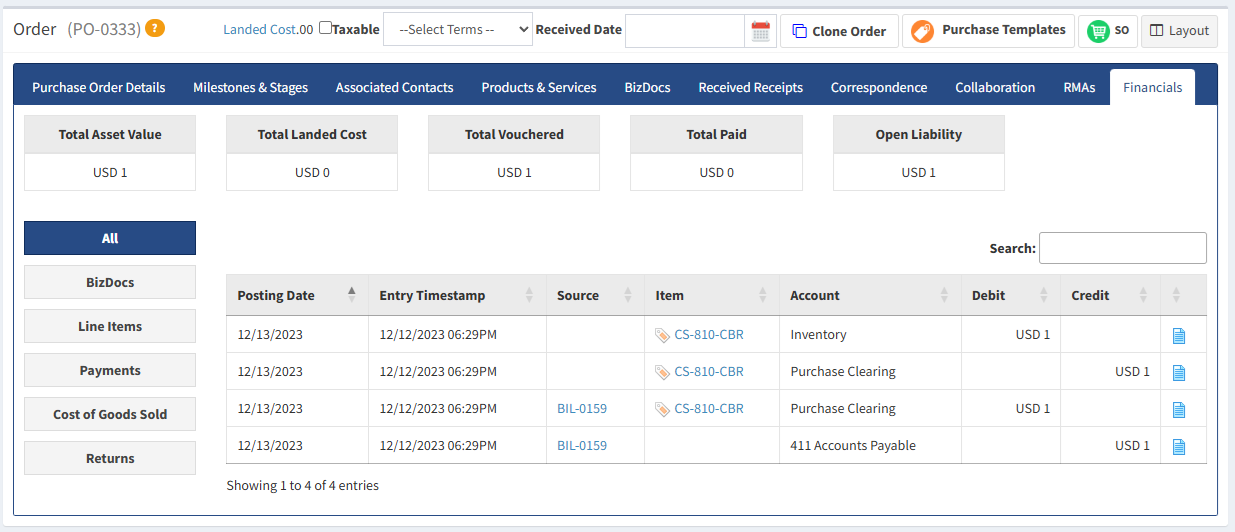Open the Select Terms dropdown
The width and height of the screenshot is (1235, 532).
[458, 30]
